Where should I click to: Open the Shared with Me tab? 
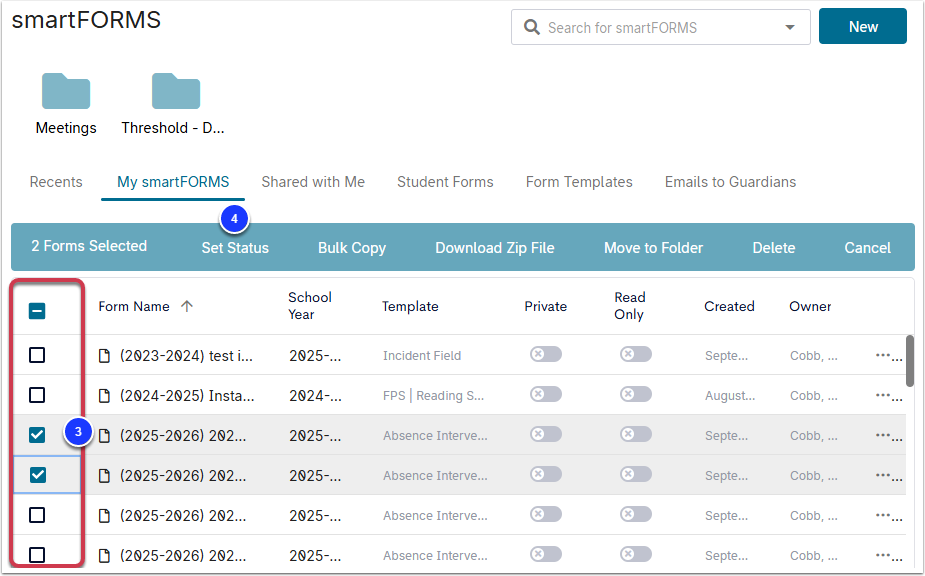coord(313,182)
